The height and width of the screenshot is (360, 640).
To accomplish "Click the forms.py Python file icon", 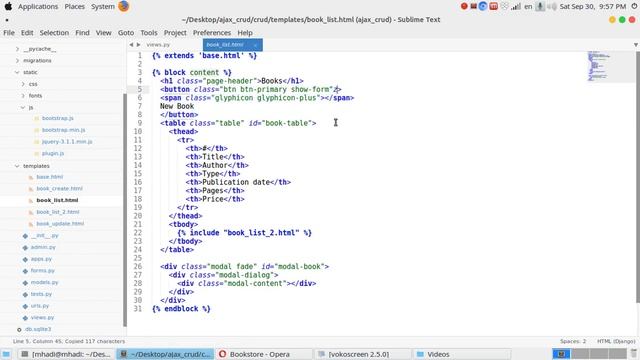I will (x=25, y=271).
